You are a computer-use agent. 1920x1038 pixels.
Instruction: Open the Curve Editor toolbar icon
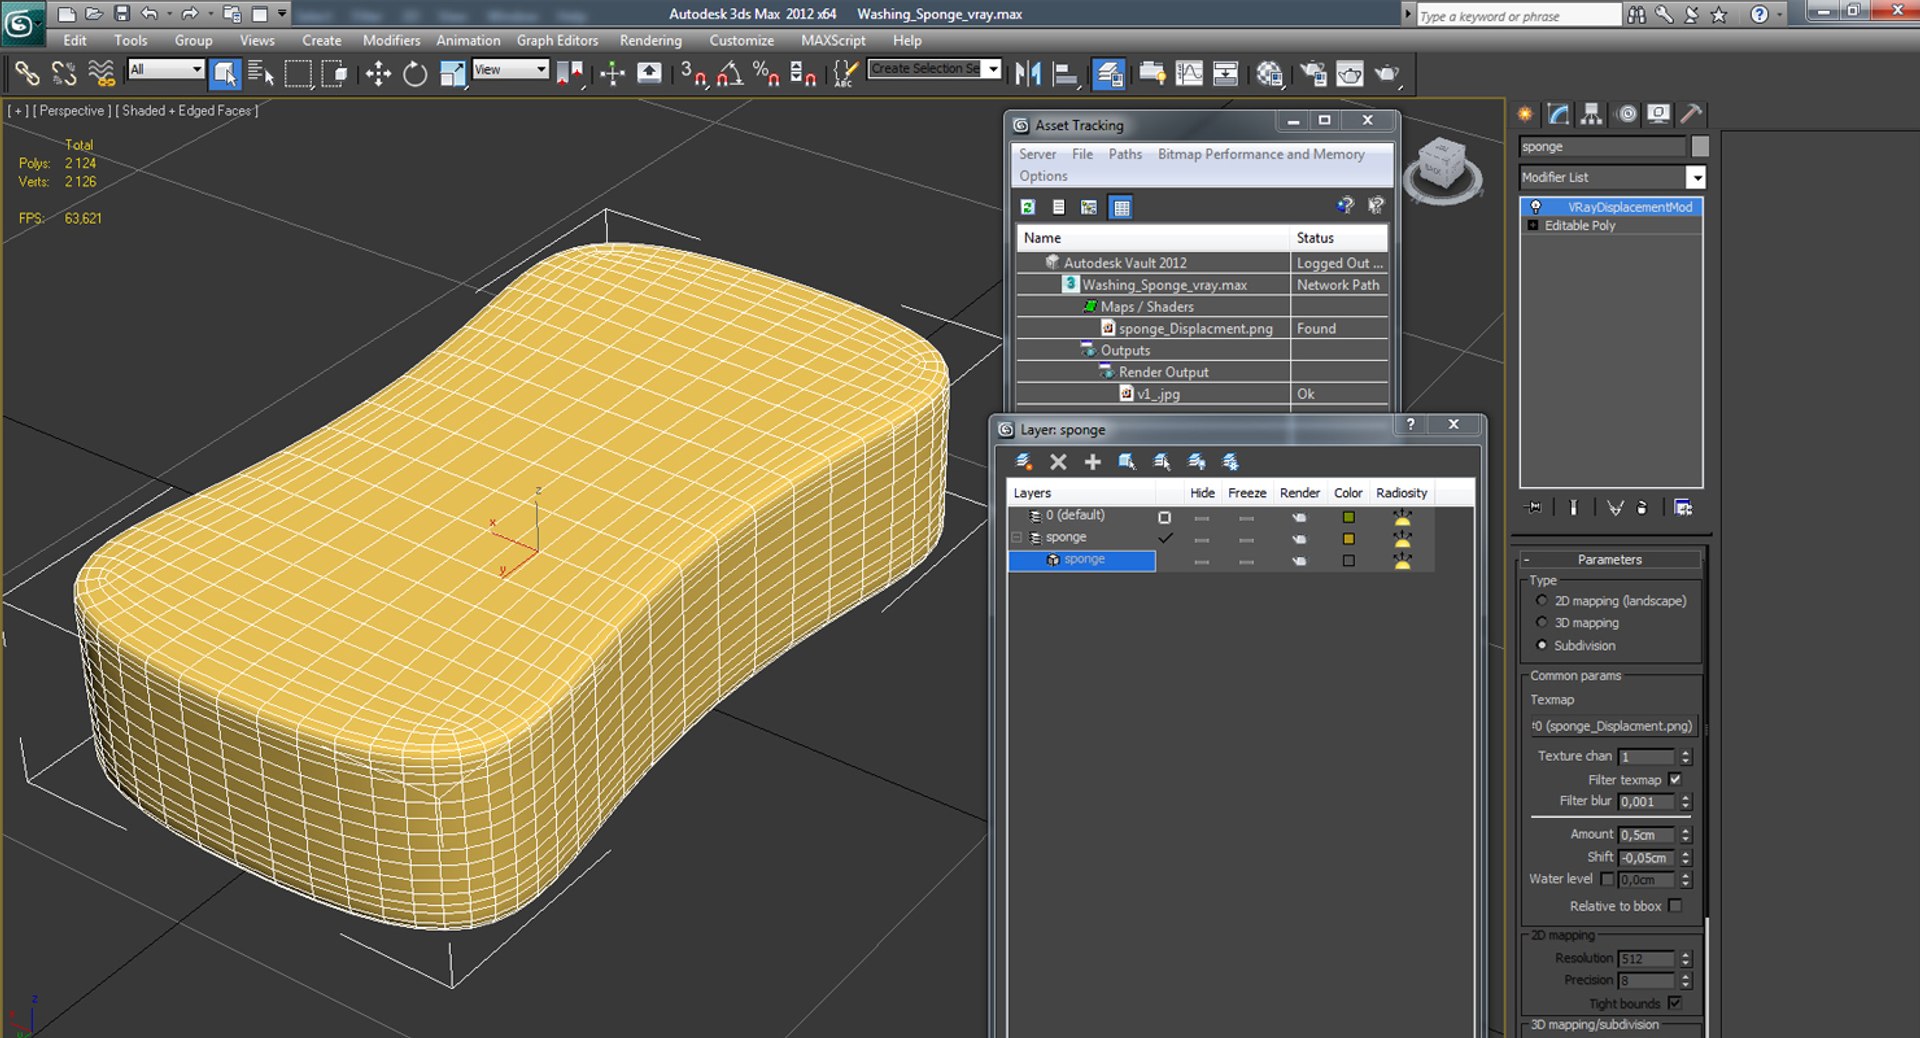(x=1189, y=74)
